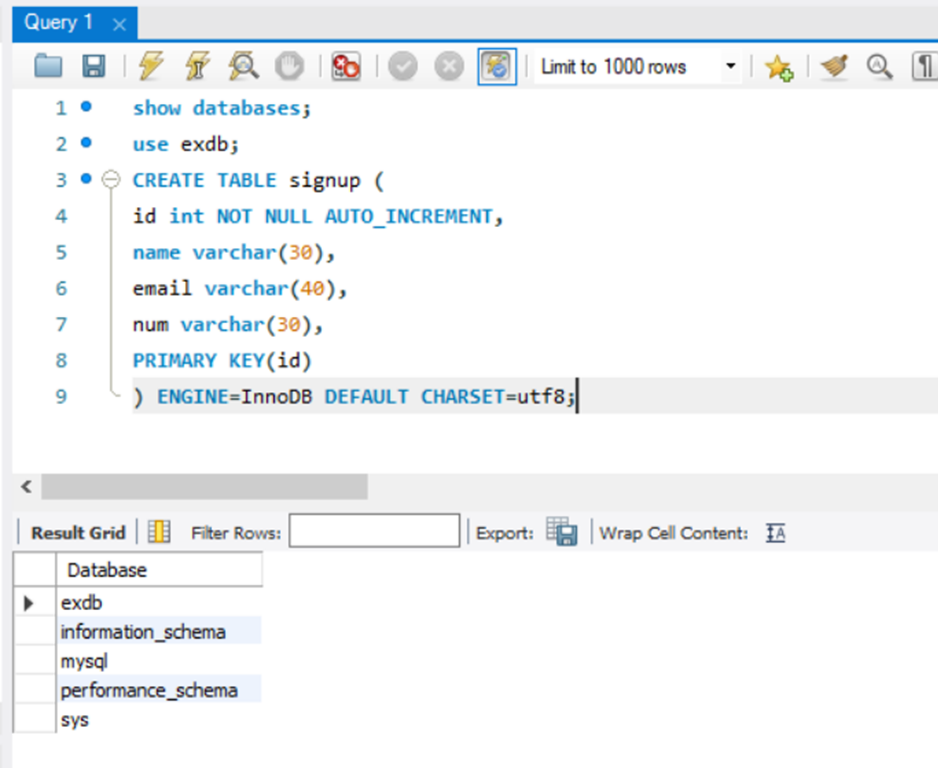Execute the whole script with the lightning bolt
This screenshot has height=768, width=938.
pos(151,66)
